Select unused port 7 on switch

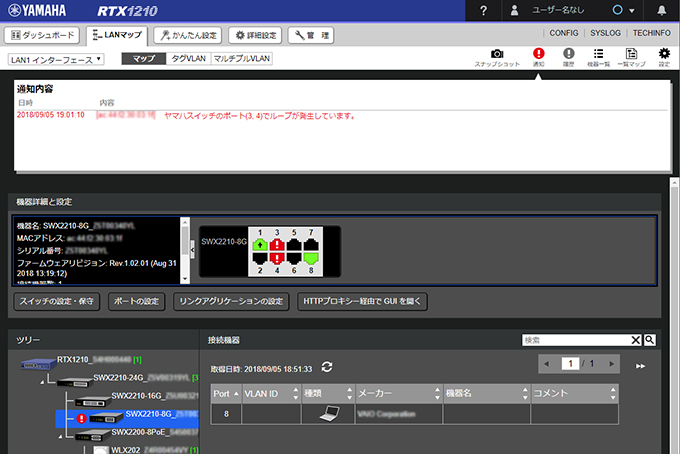pyautogui.click(x=311, y=245)
